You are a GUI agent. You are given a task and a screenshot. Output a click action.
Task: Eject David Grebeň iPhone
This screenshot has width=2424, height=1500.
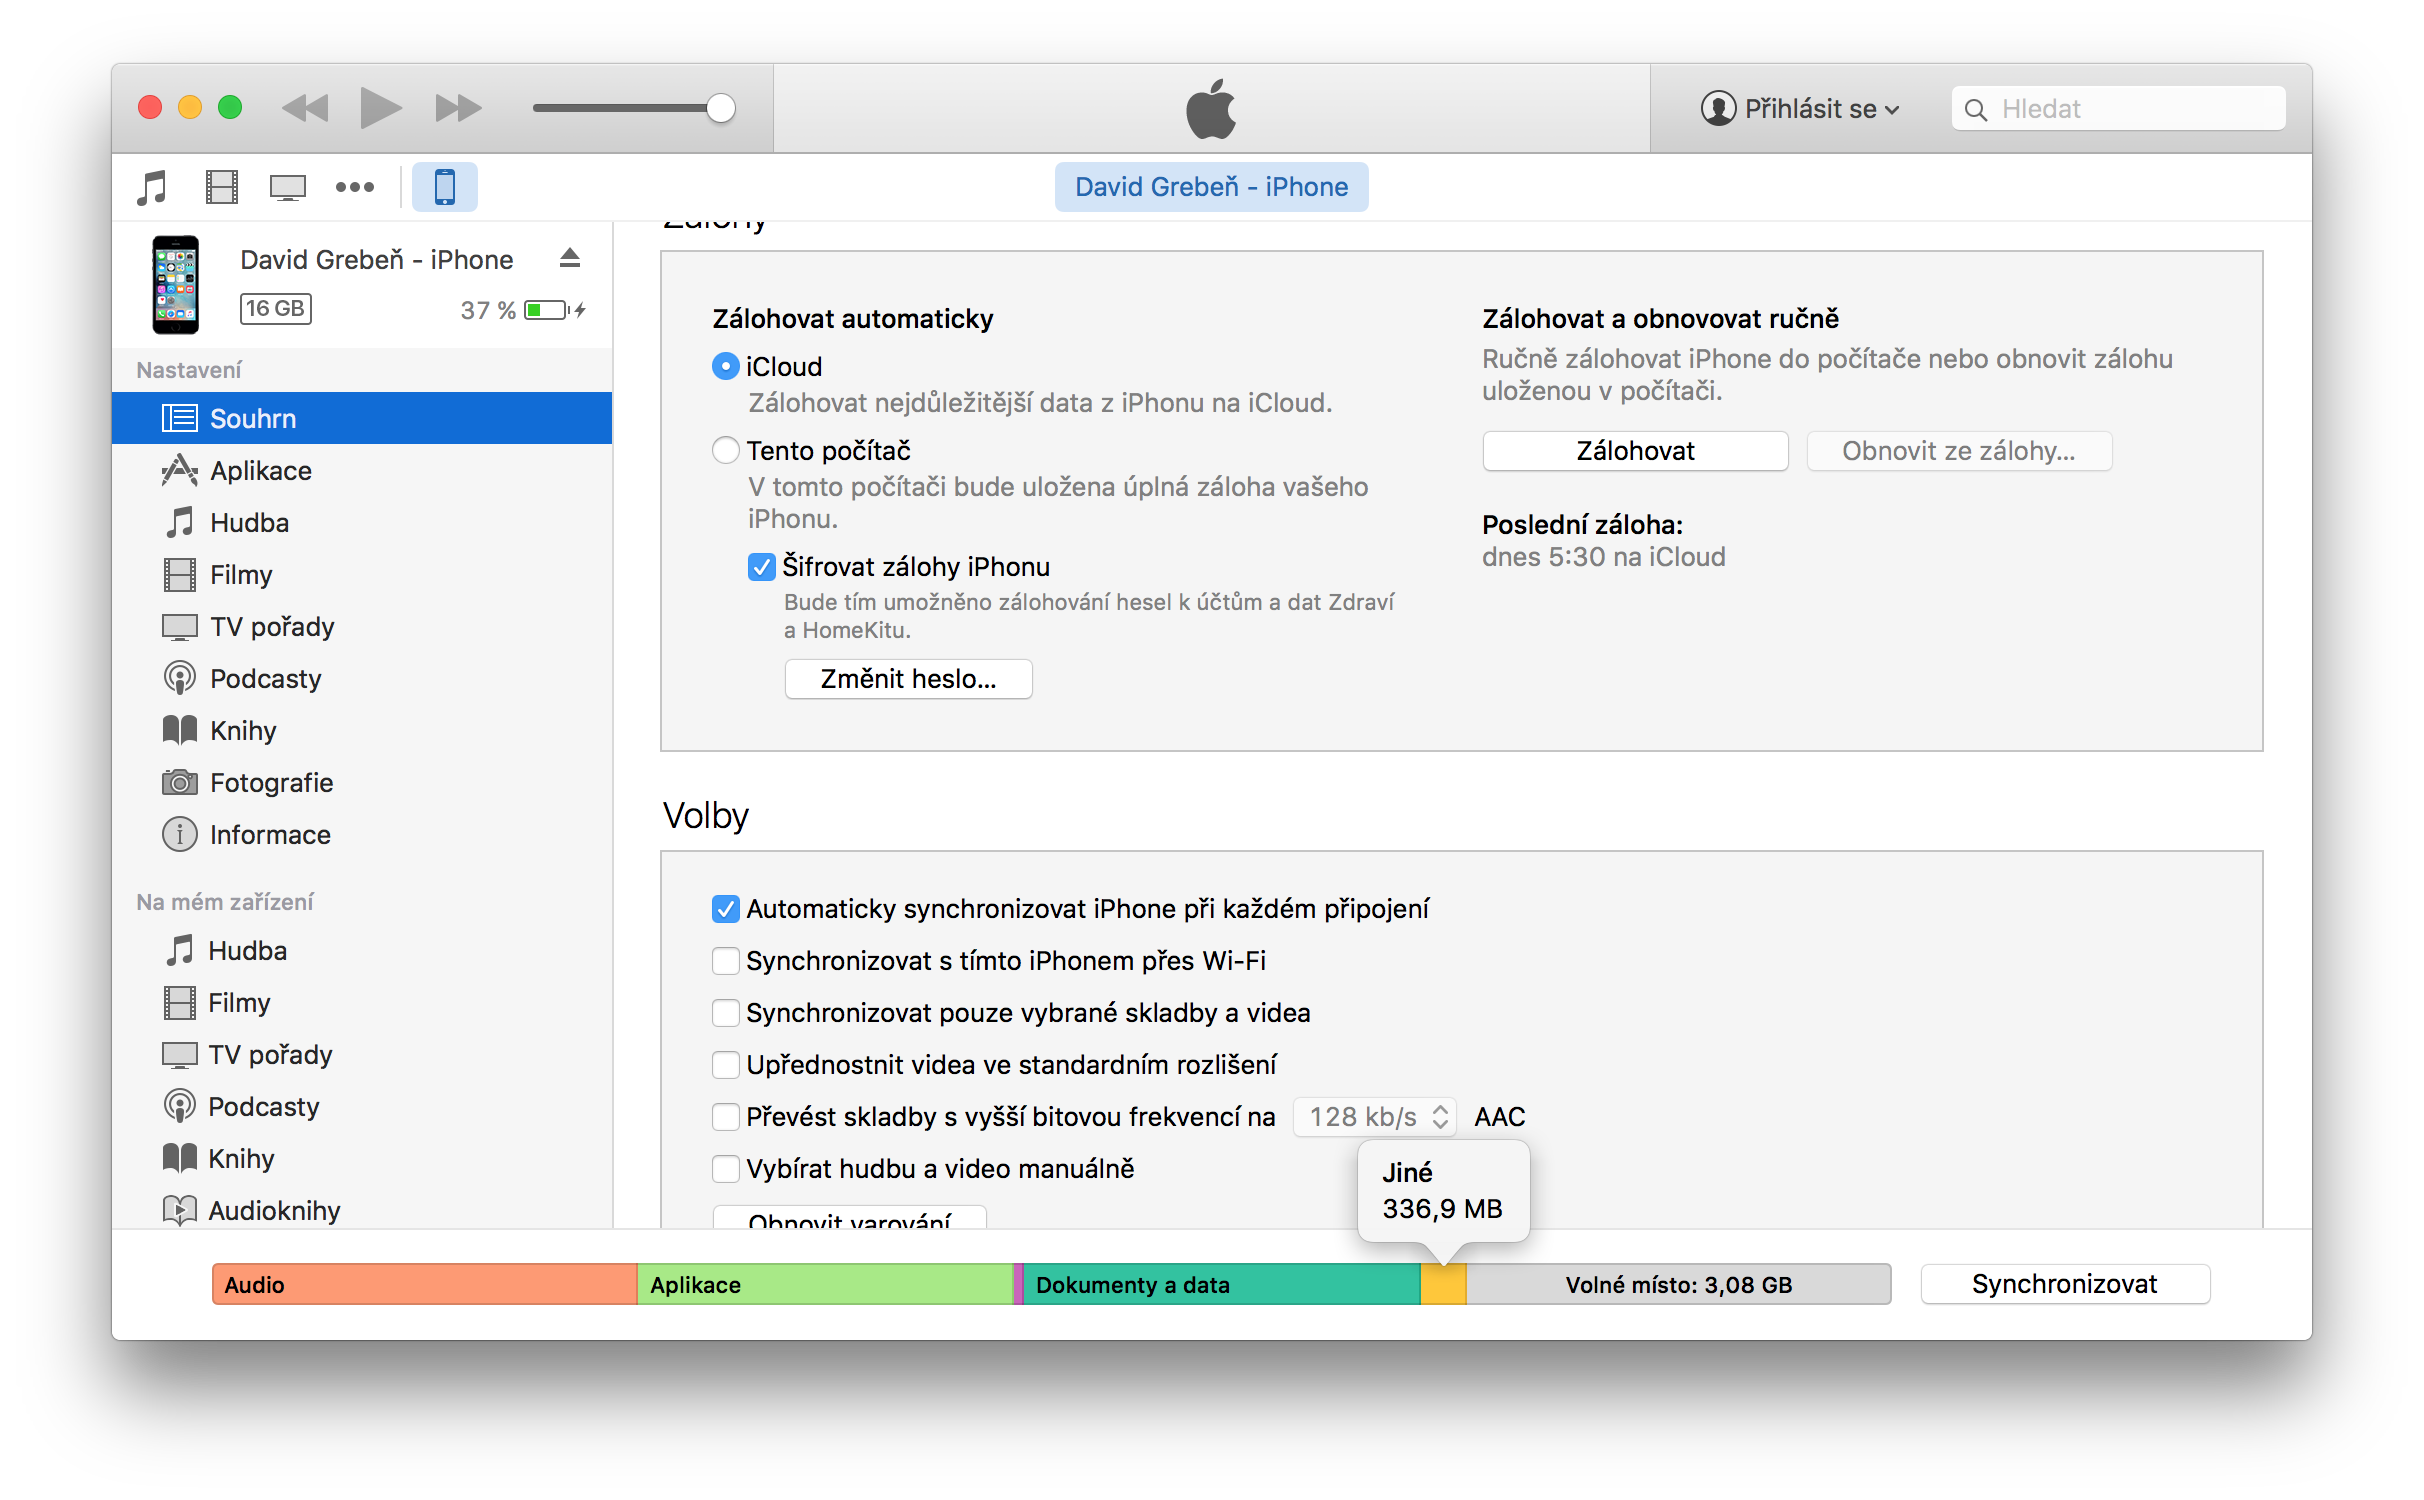[569, 259]
